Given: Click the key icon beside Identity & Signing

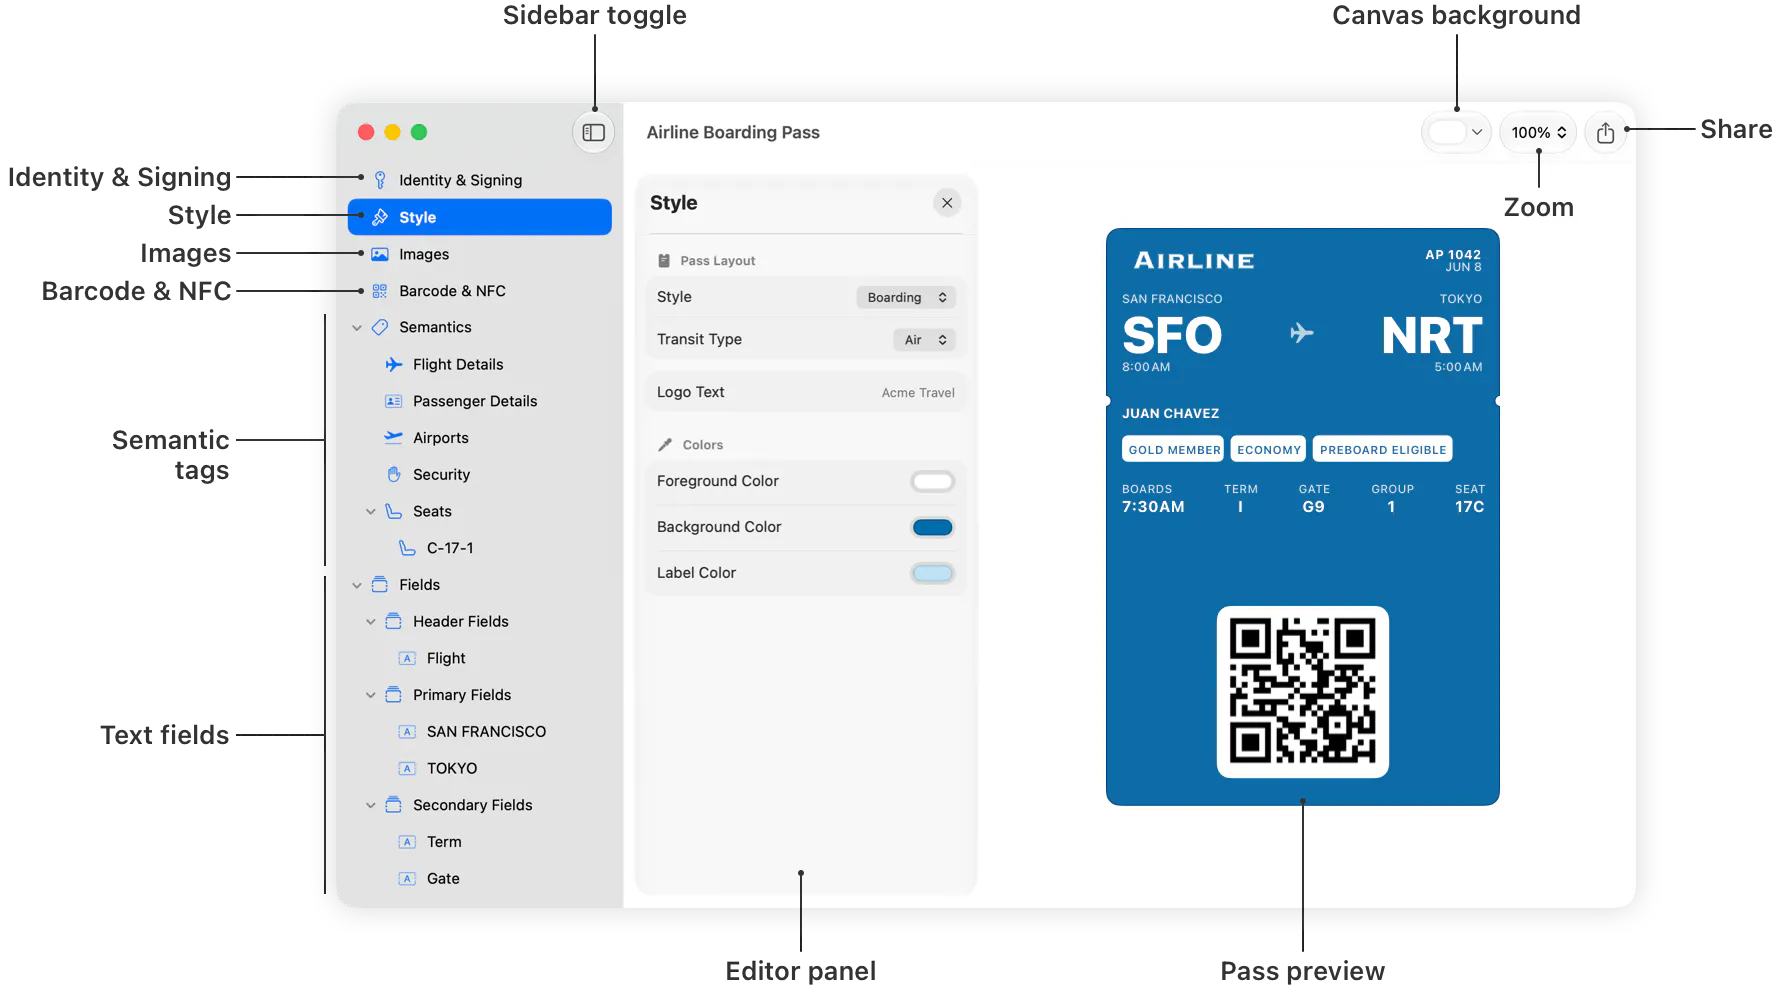Looking at the screenshot, I should (x=380, y=180).
